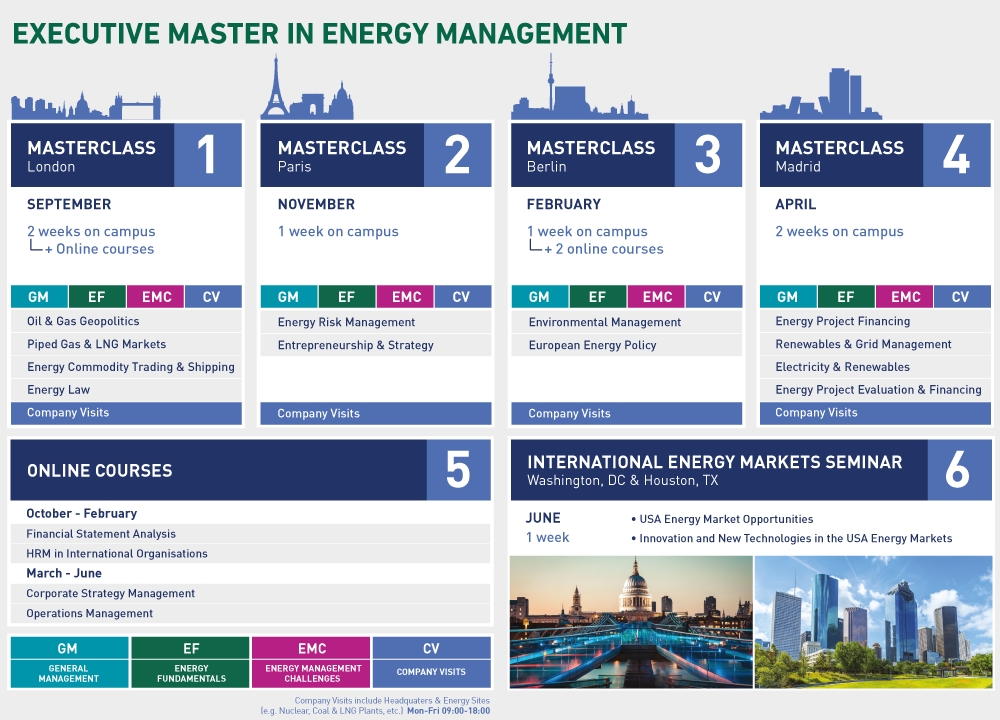This screenshot has width=1000, height=720.
Task: Select the number 2 Masterclass Paris badge
Action: [x=457, y=155]
